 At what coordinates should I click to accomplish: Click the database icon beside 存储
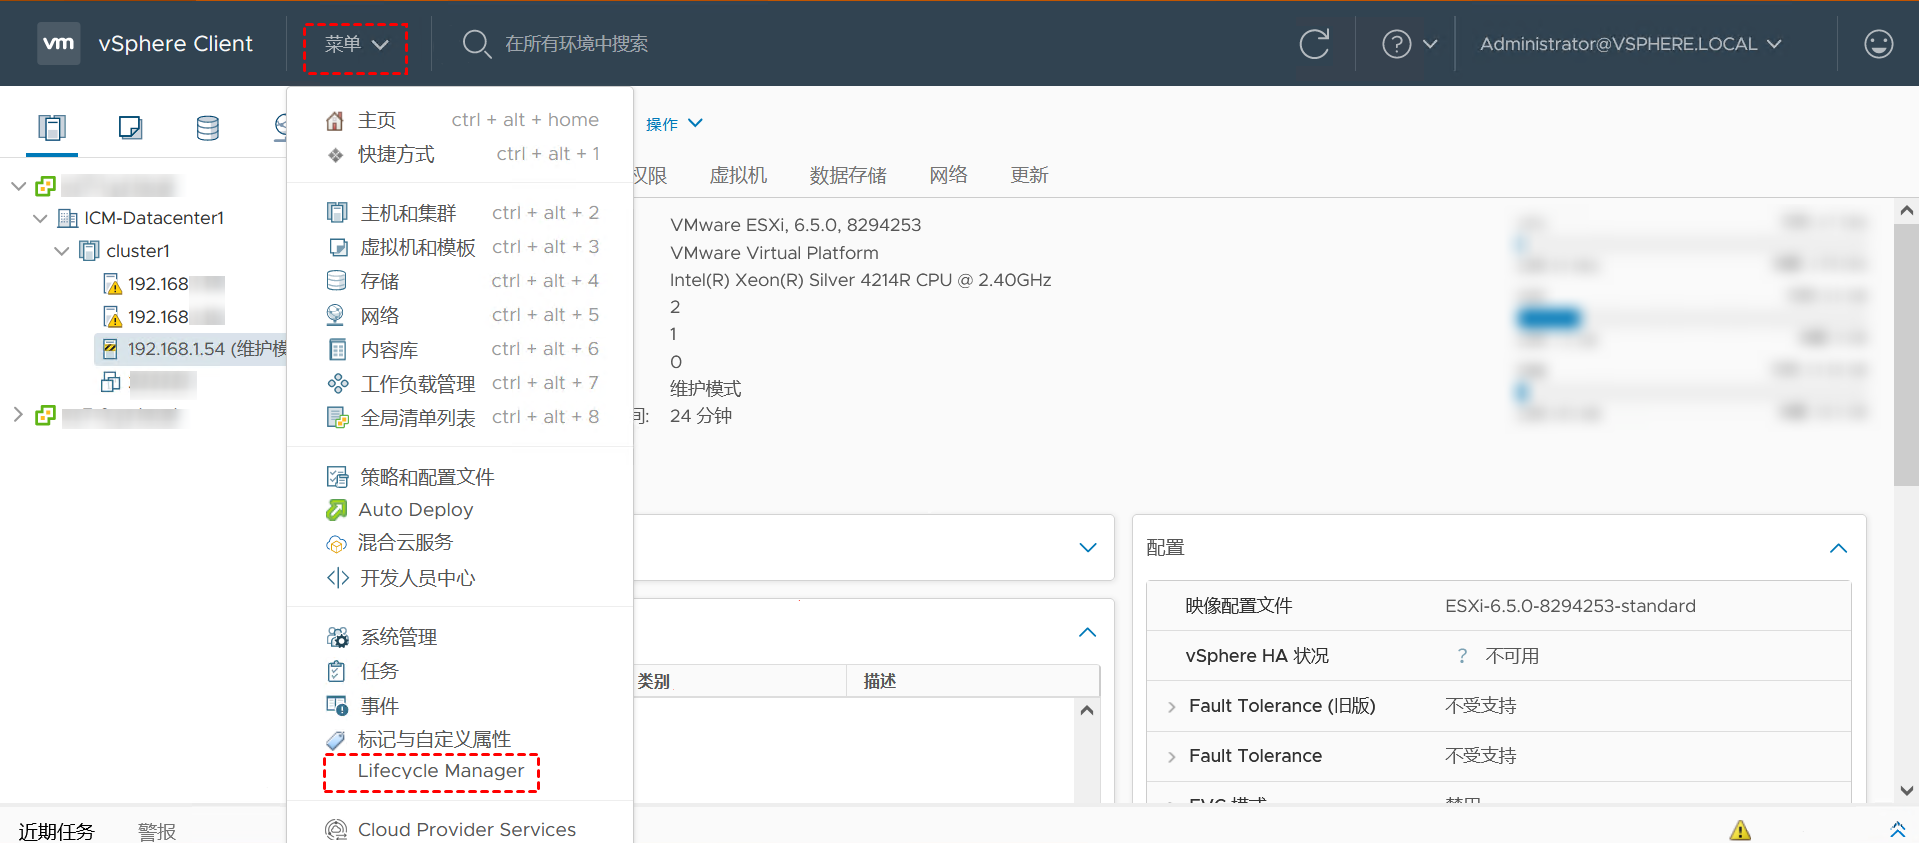[336, 281]
